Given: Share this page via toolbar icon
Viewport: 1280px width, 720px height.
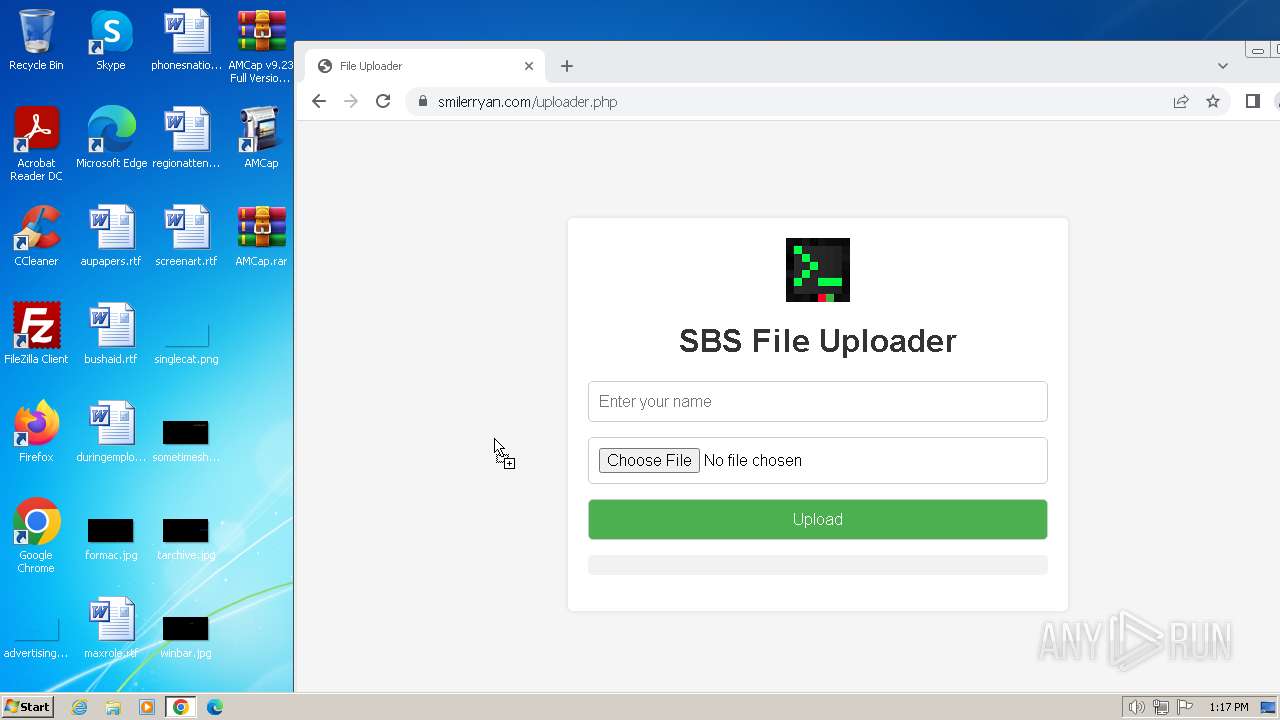Looking at the screenshot, I should (1181, 101).
